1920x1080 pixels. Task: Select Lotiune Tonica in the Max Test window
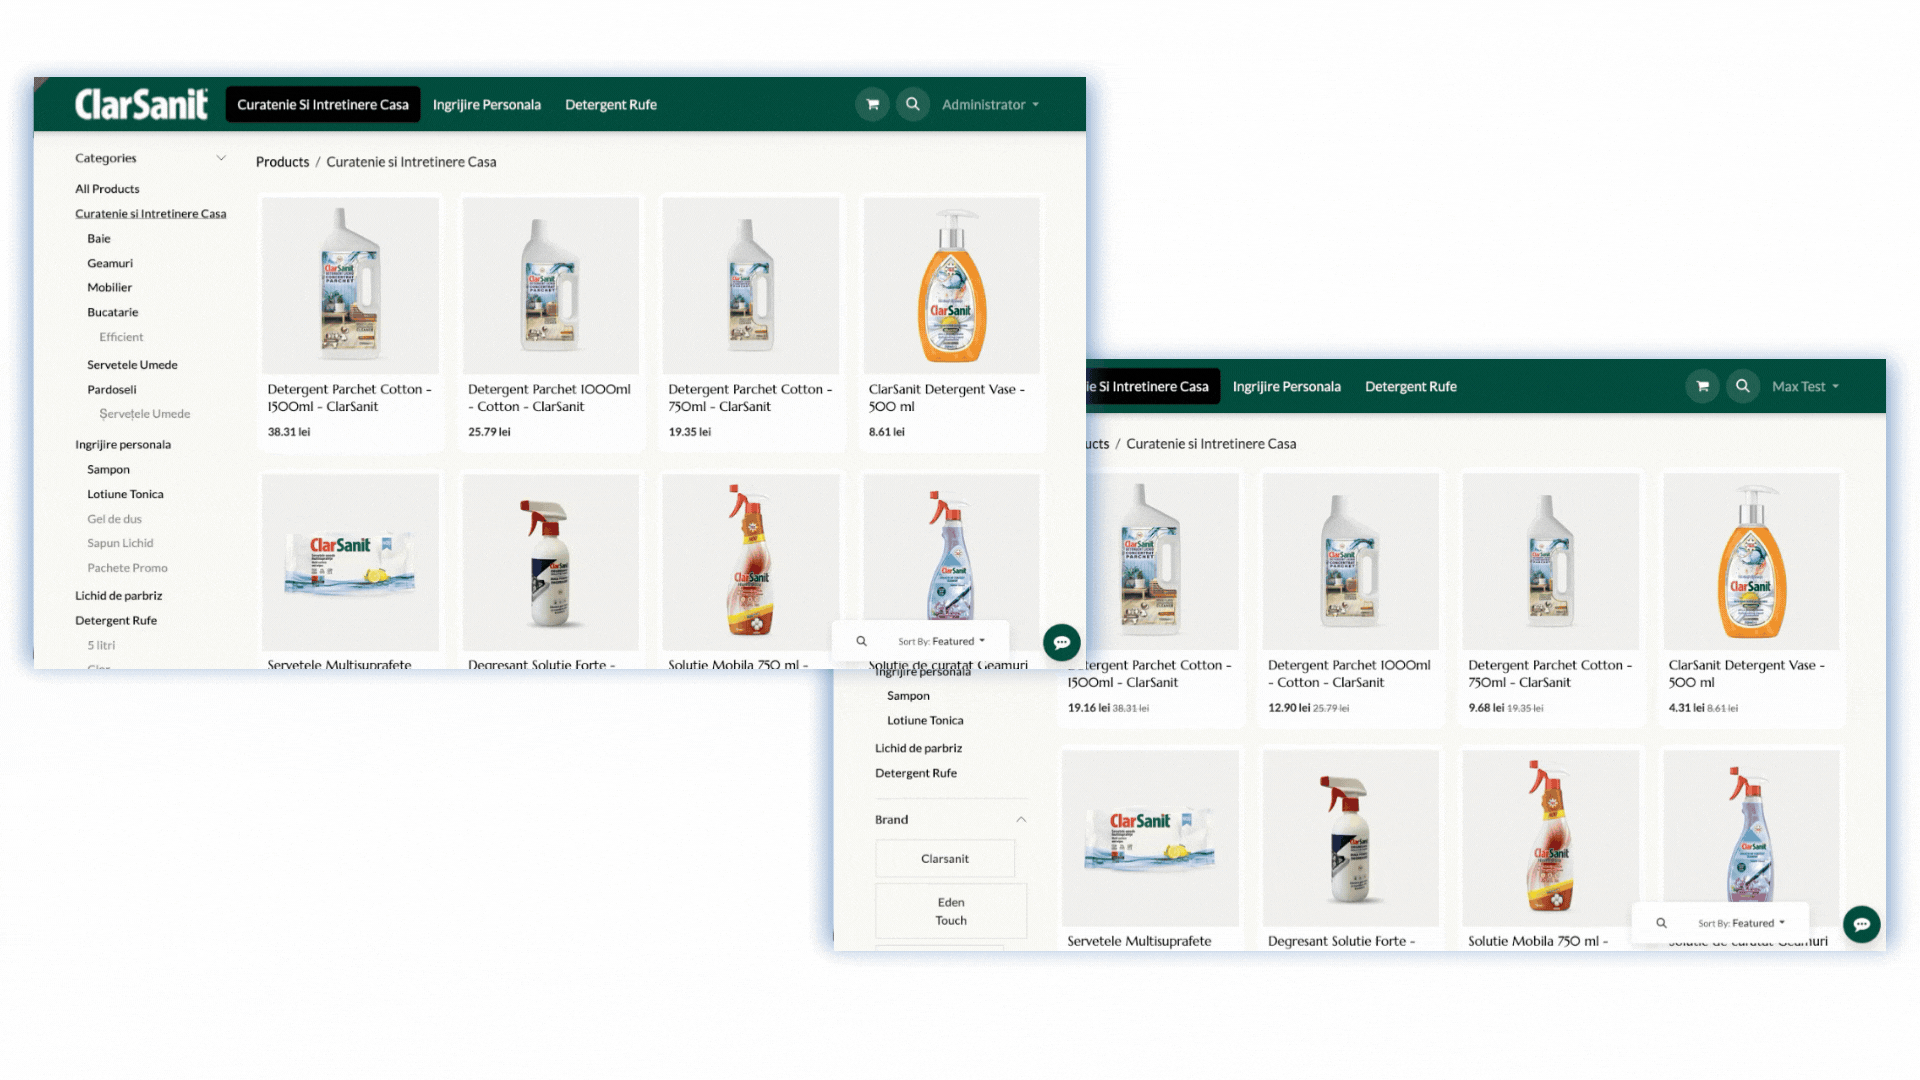(x=925, y=721)
